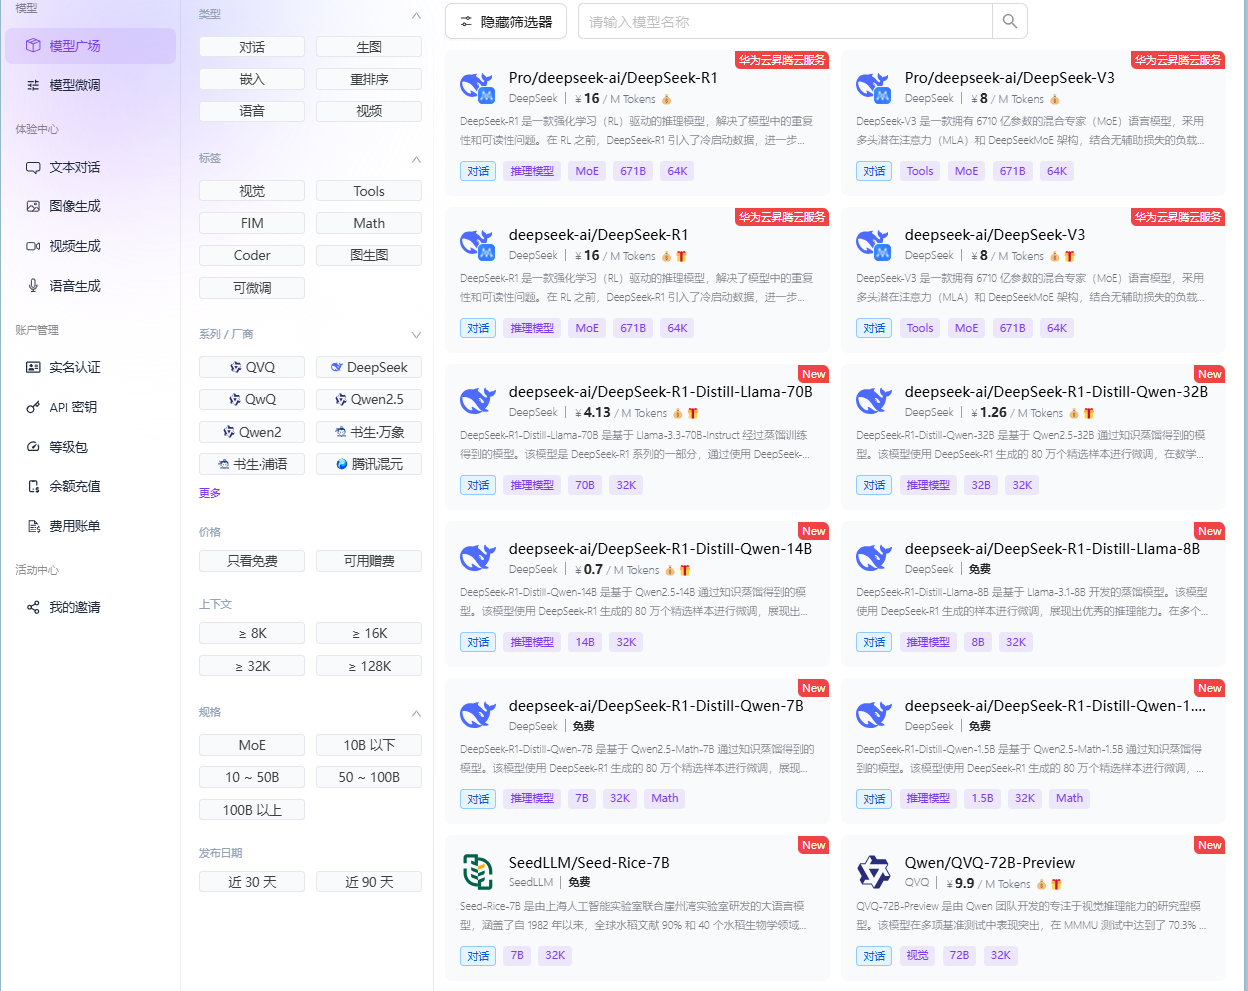
Task: Select the 近 30 天 release date filter
Action: (252, 882)
